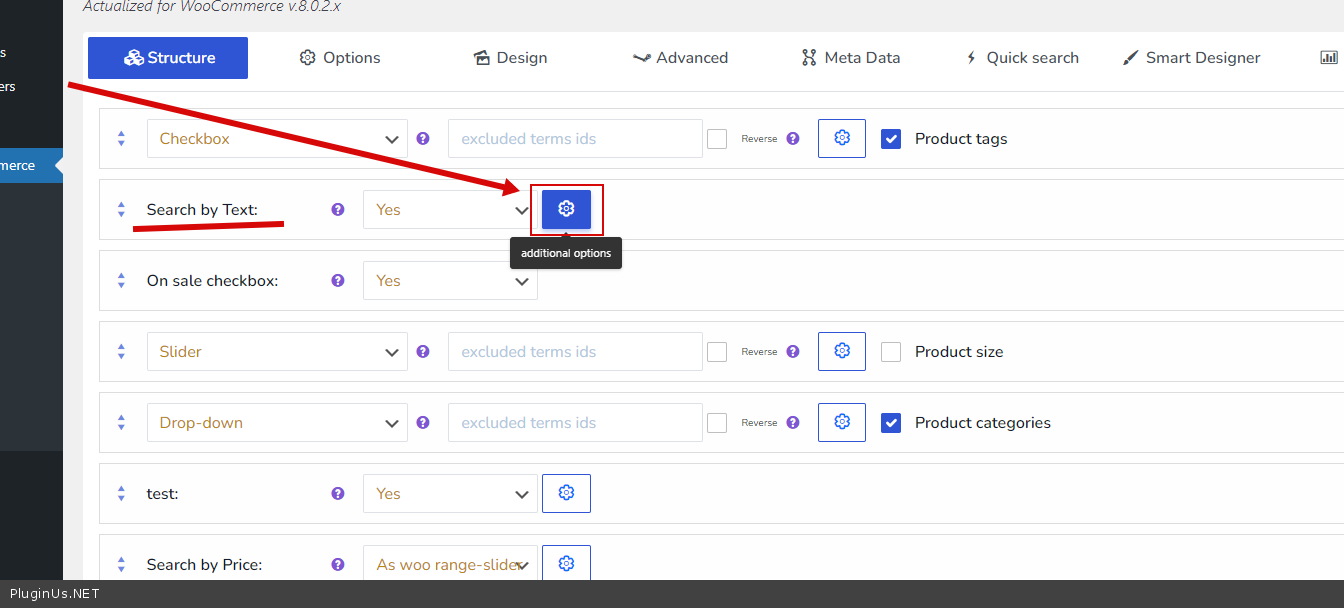This screenshot has width=1344, height=608.
Task: Open Search by Price additional options gear
Action: pos(566,564)
